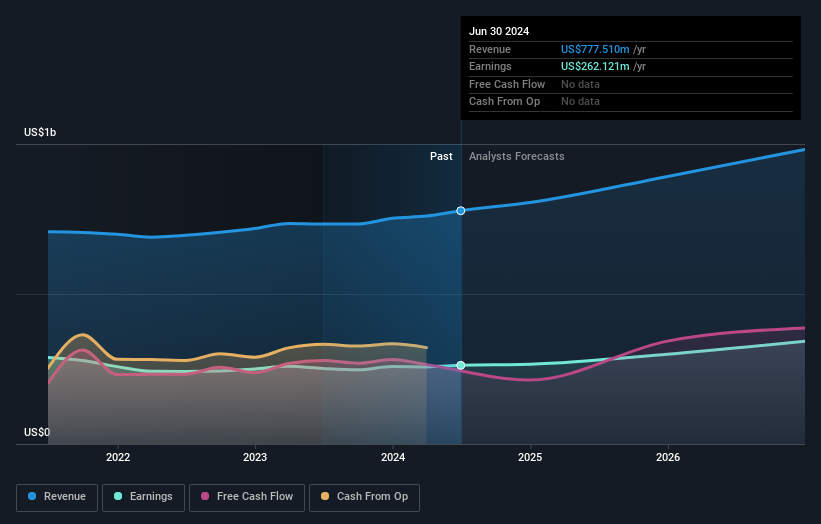Click the 2023 x-axis label
This screenshot has height=524, width=821.
(x=255, y=457)
